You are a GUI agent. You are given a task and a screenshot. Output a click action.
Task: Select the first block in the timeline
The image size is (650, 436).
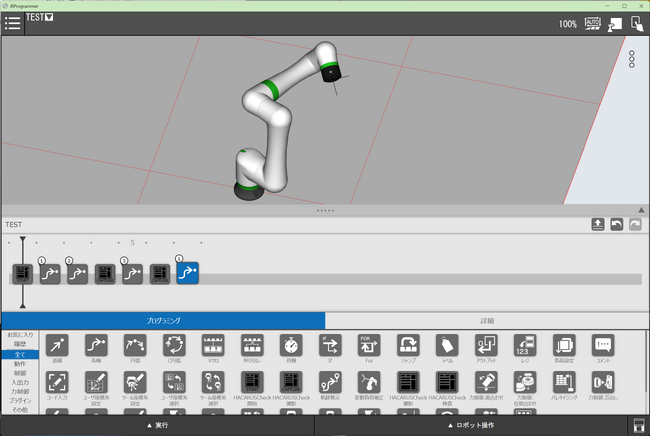(22, 274)
